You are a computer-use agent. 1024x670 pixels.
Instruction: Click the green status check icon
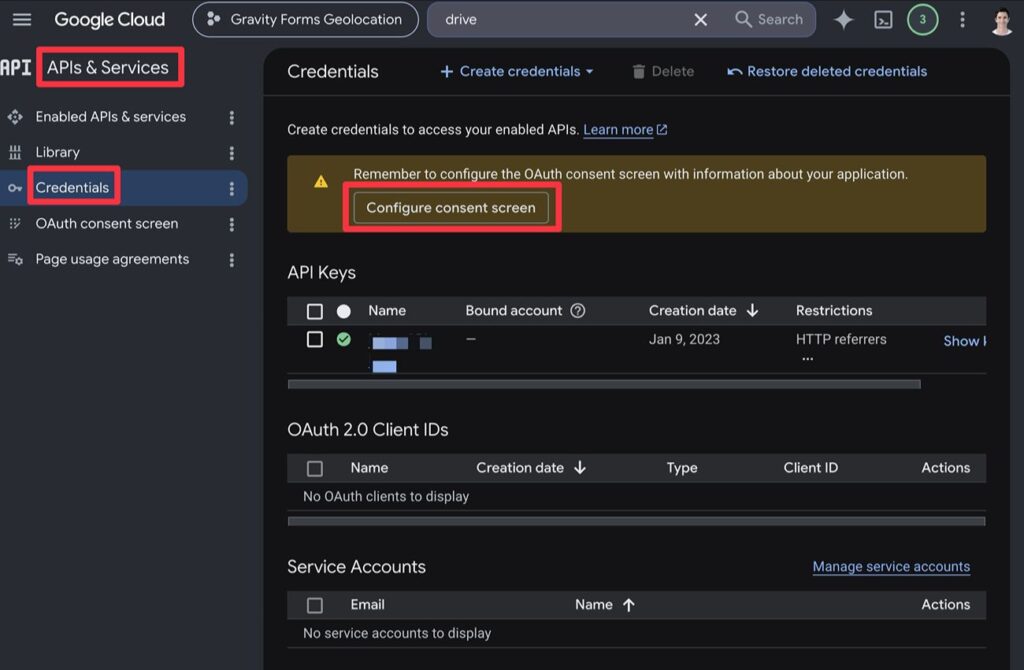(344, 340)
